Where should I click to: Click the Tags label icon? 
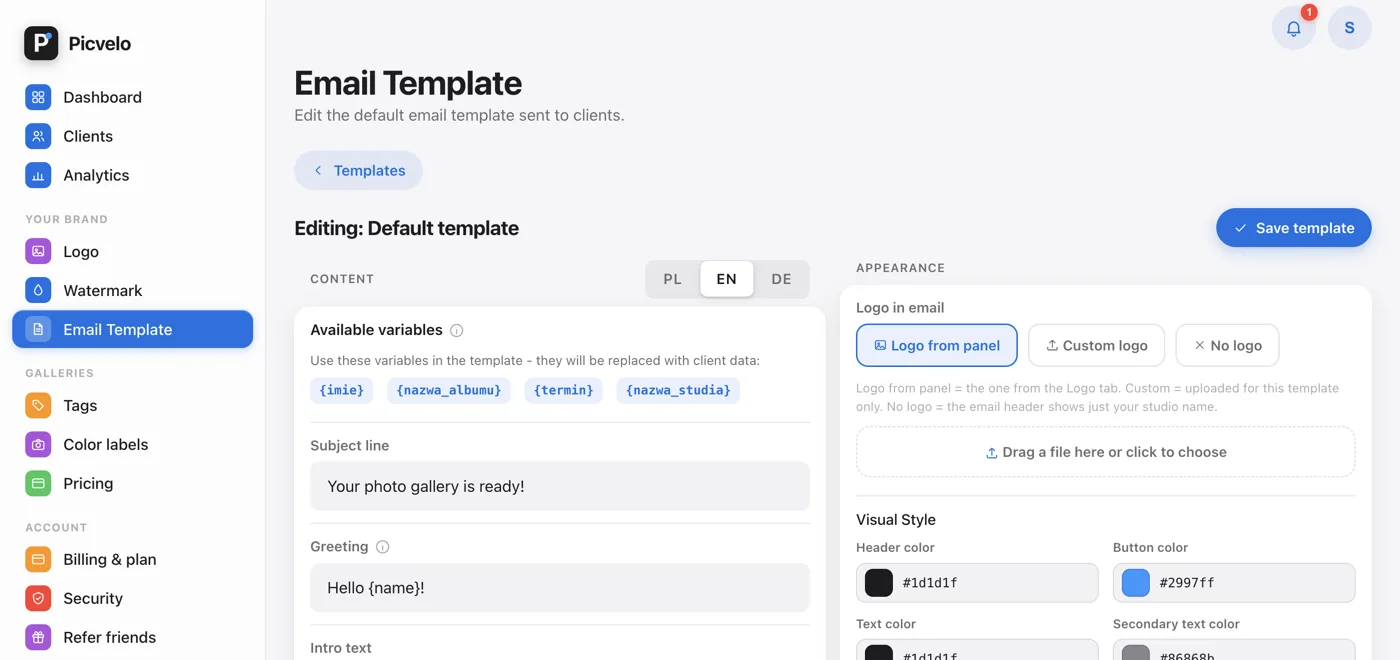38,405
